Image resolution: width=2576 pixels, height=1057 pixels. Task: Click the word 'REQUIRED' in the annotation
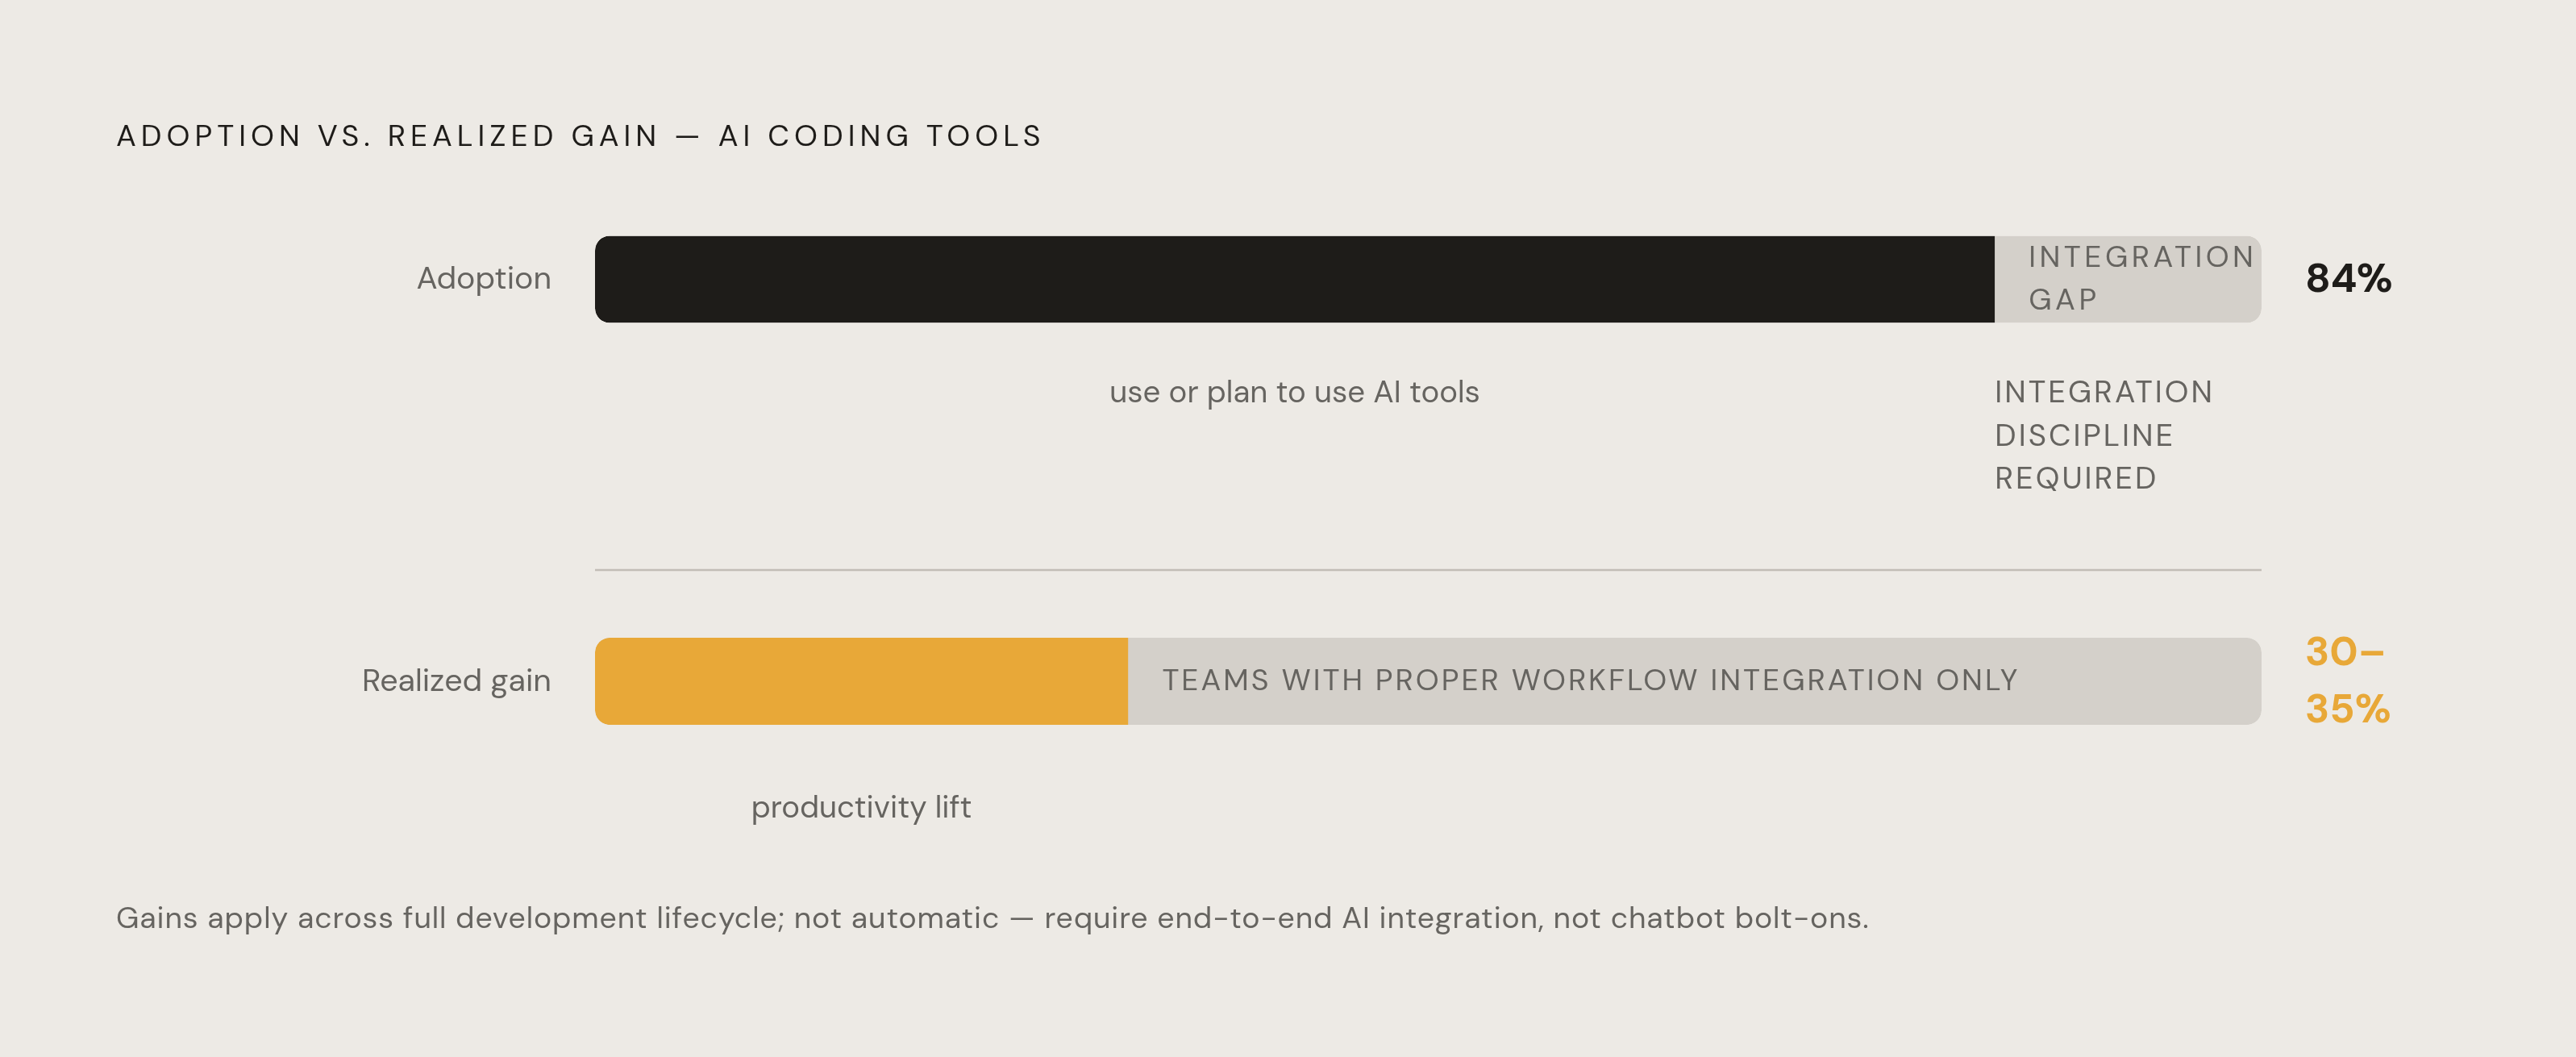coord(2076,479)
